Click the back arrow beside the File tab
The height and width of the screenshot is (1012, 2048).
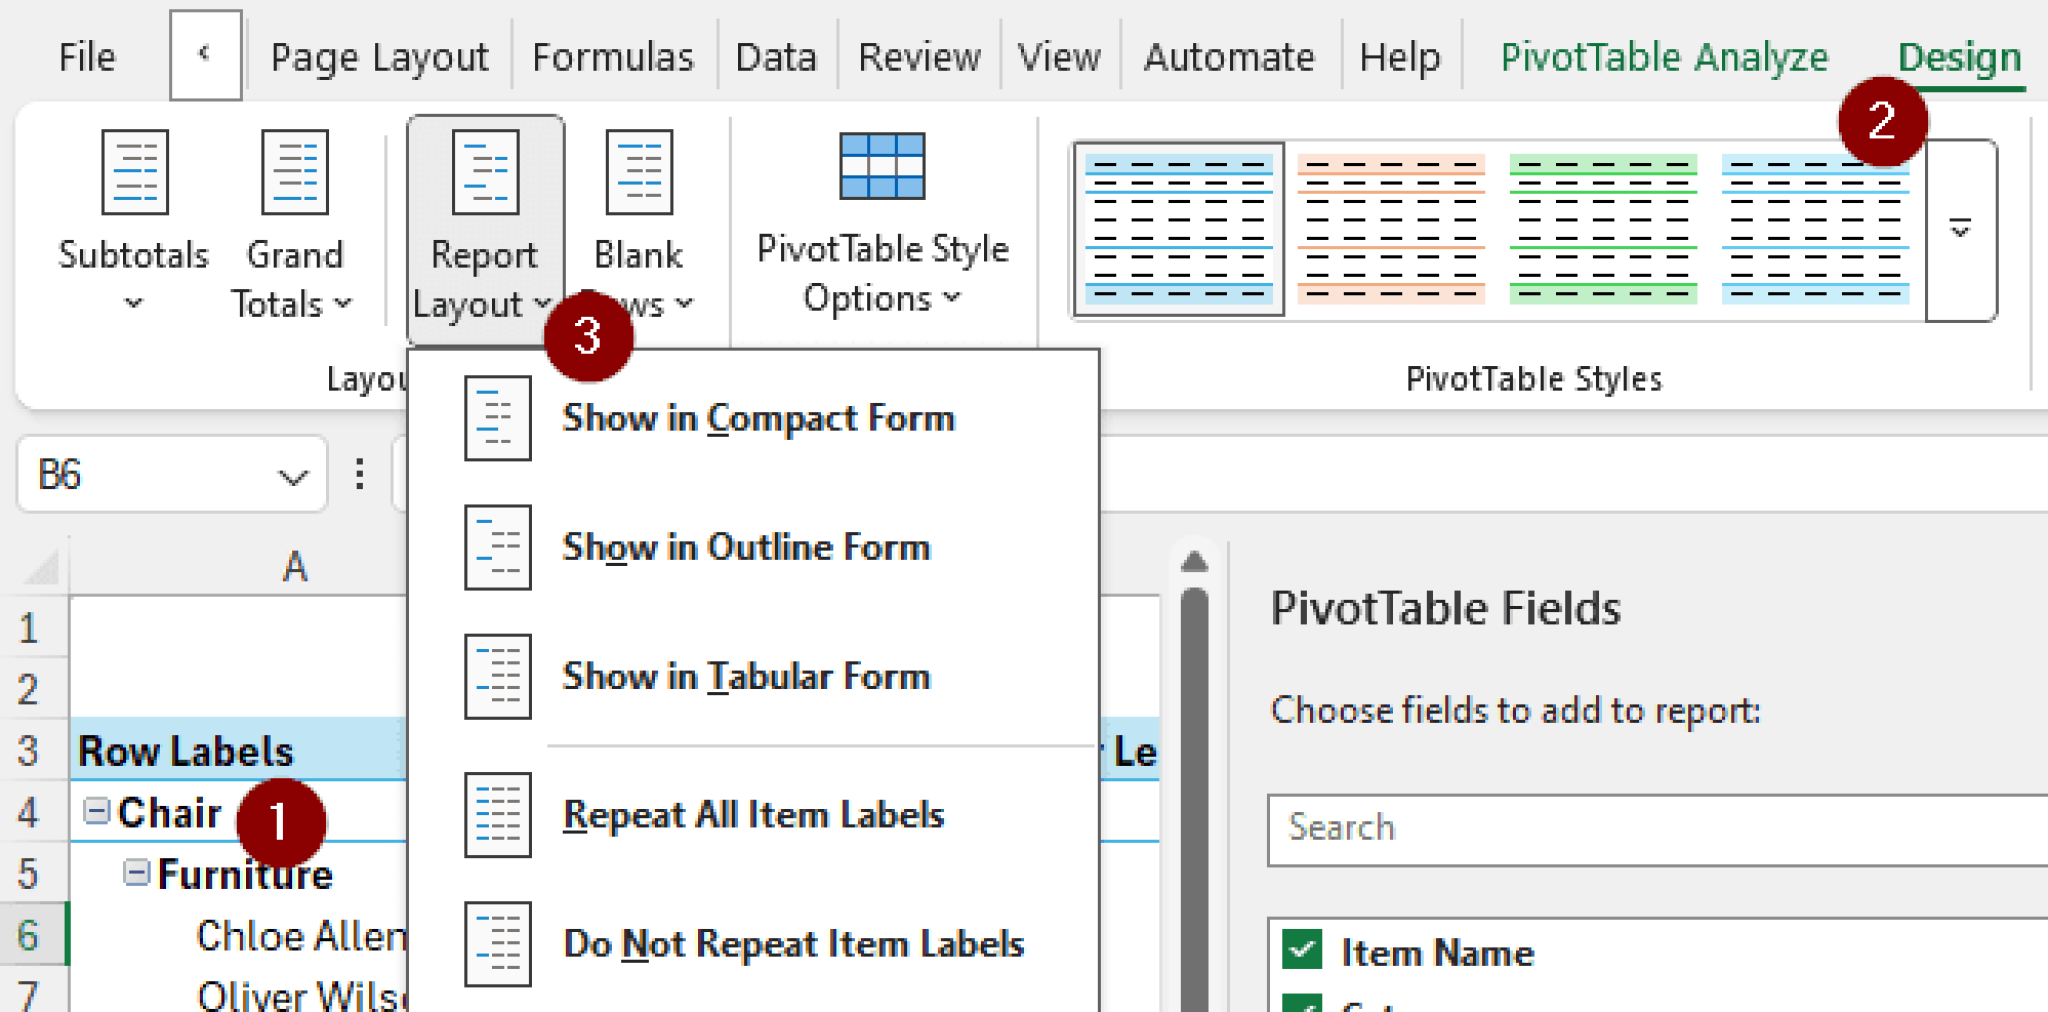205,55
